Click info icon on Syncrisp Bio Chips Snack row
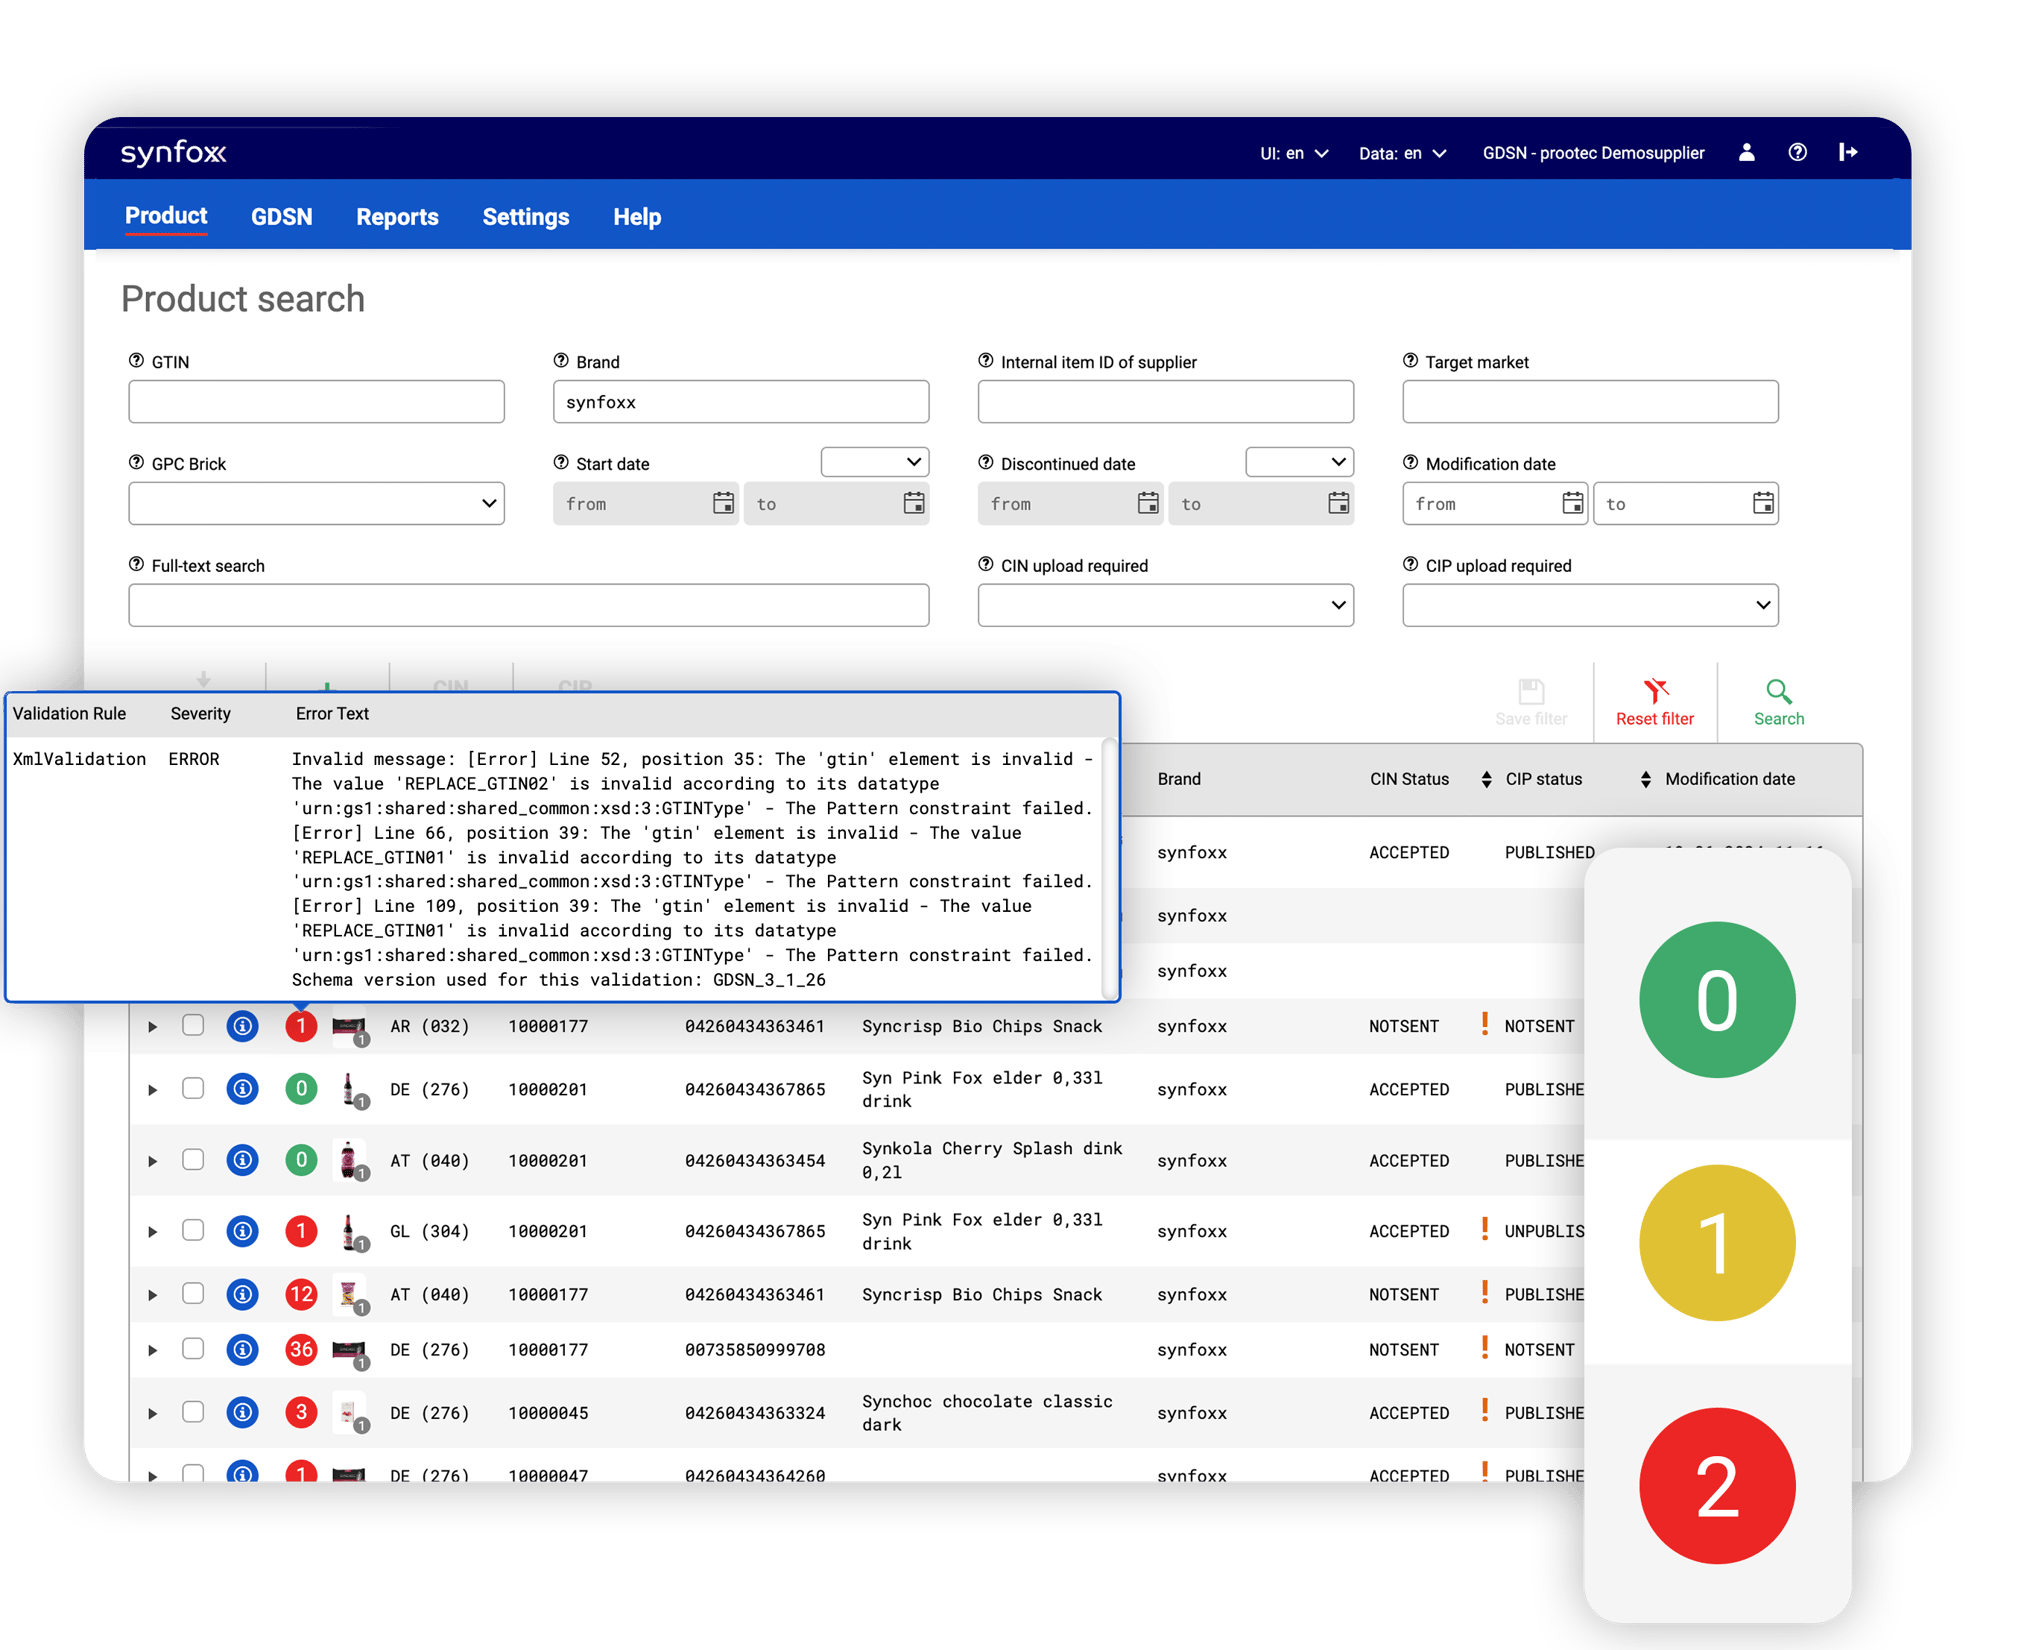 click(242, 1025)
